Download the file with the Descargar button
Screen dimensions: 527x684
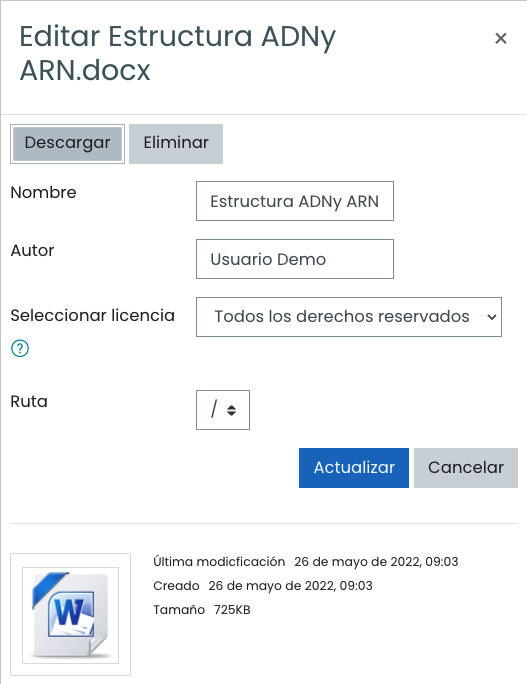point(68,144)
